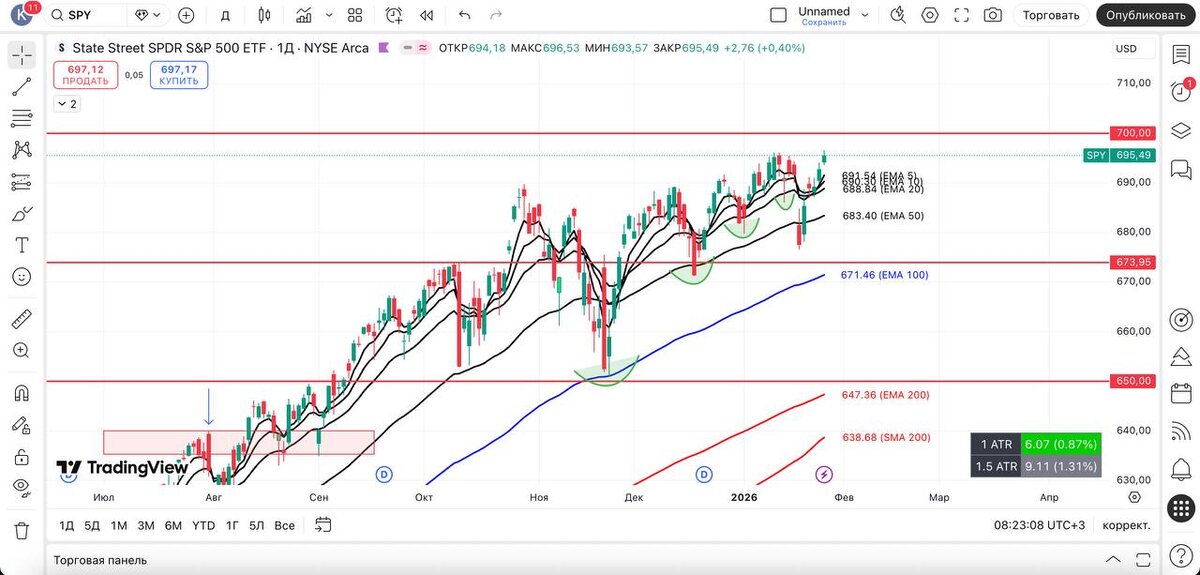Select the crosshair cursor tool

[21, 56]
